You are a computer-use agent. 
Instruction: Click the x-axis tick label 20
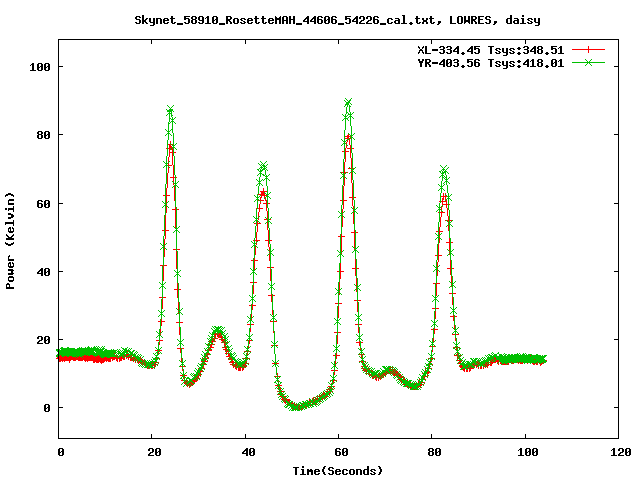(x=154, y=452)
